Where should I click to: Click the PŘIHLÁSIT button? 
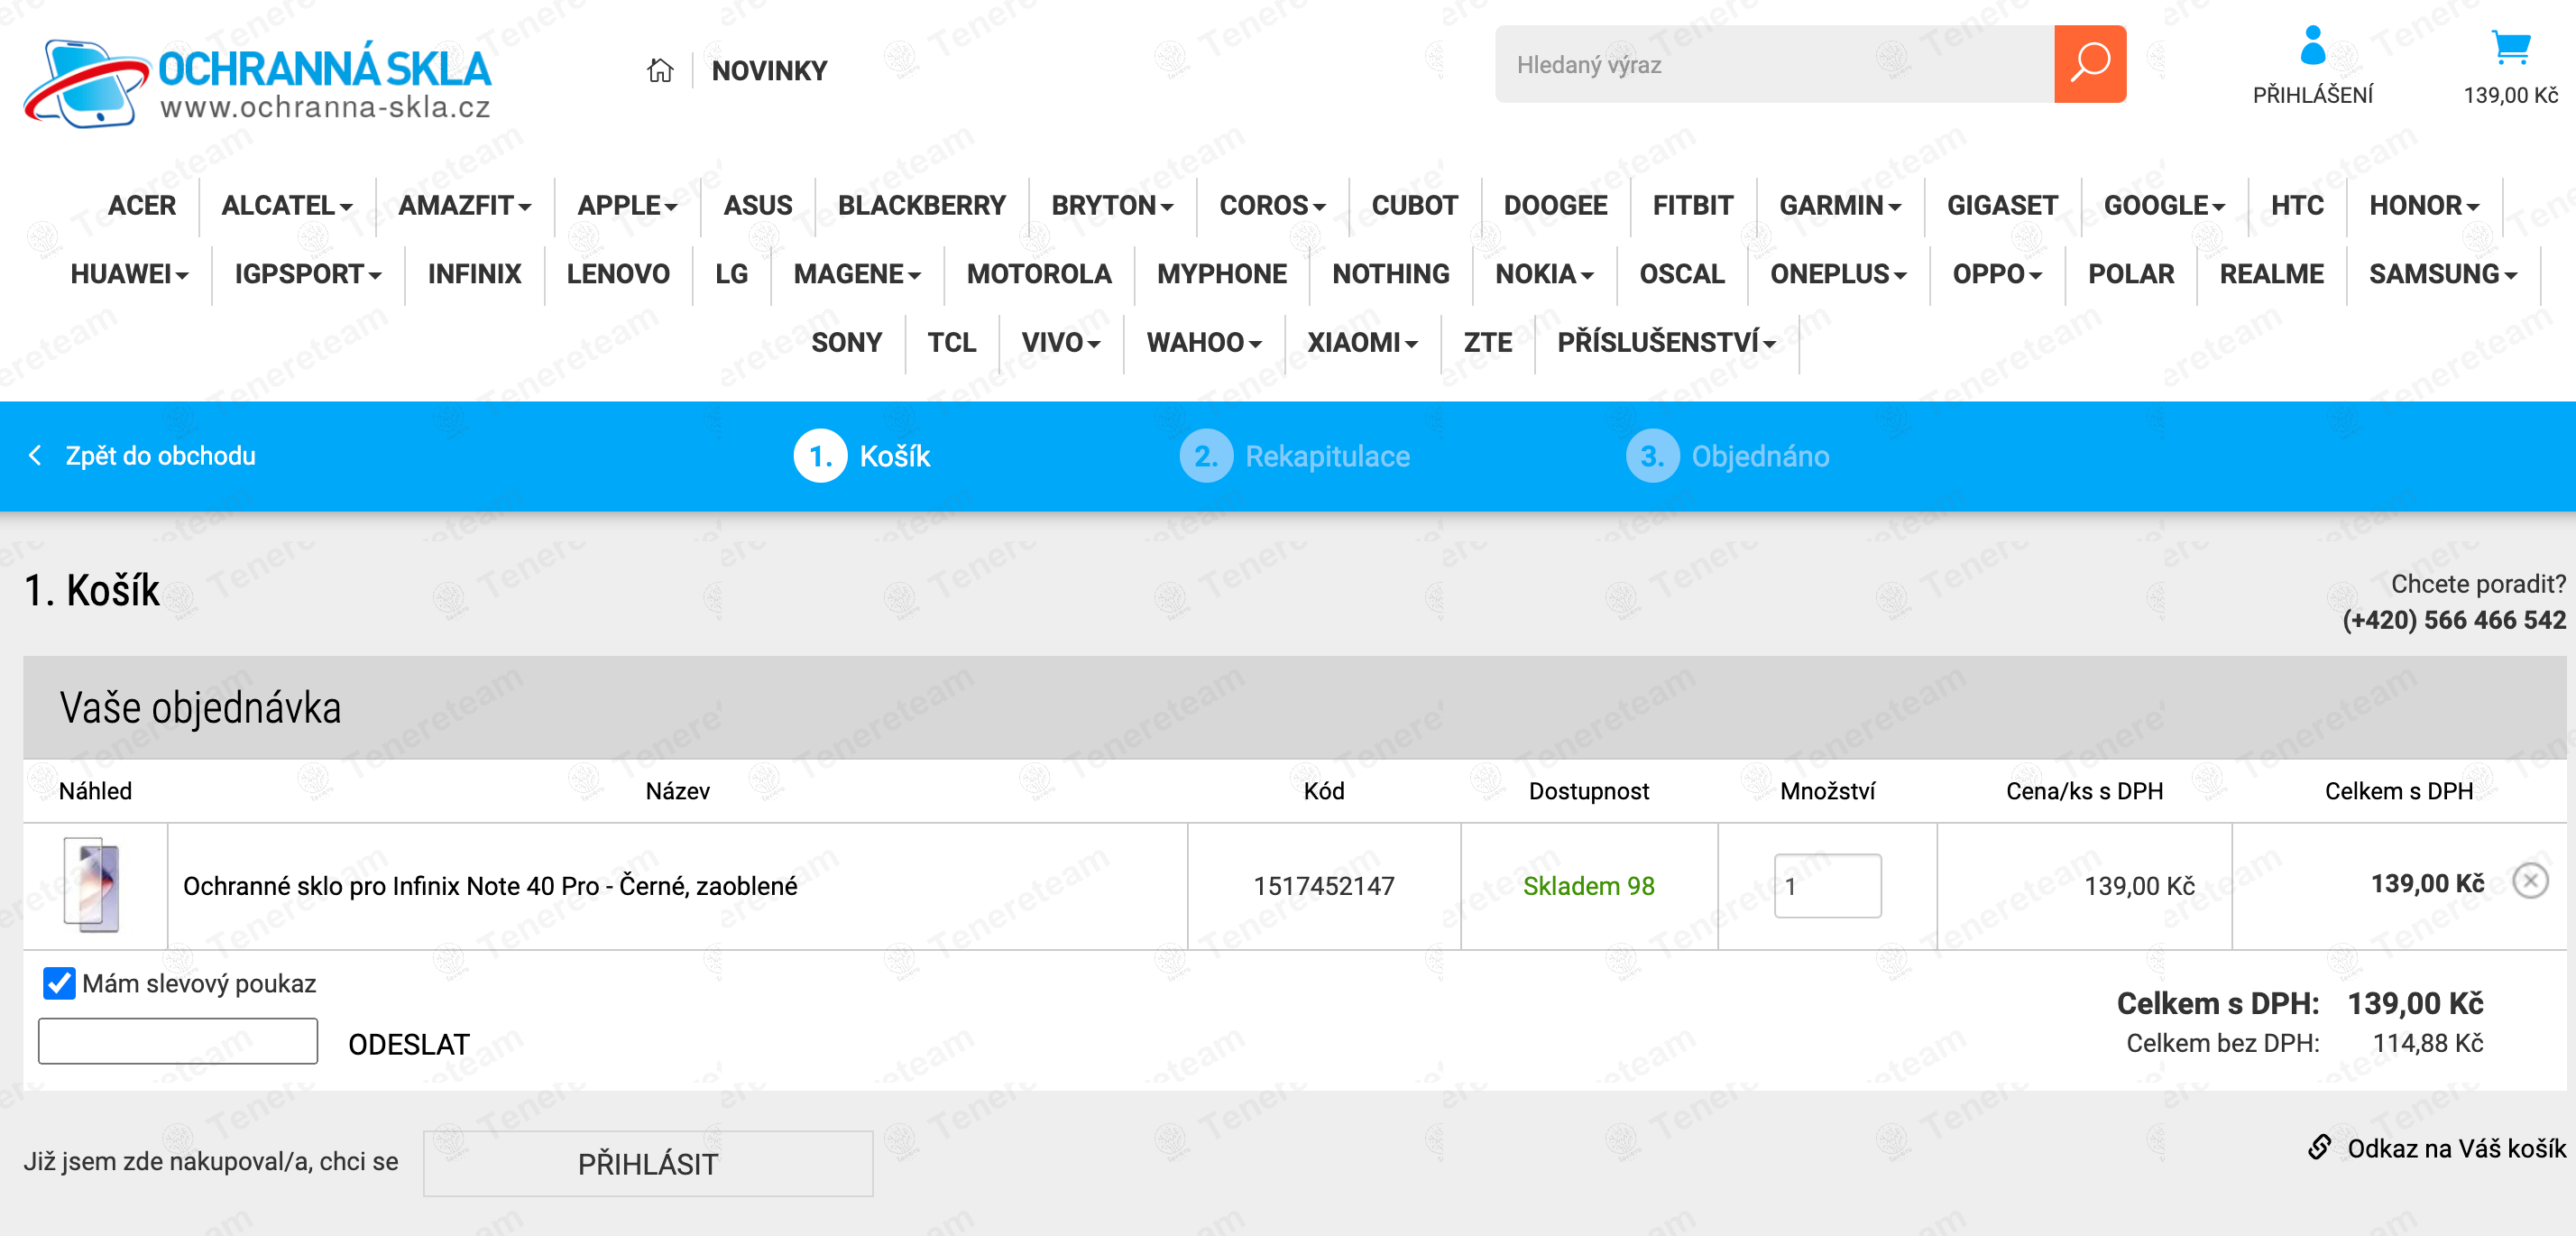(x=648, y=1163)
